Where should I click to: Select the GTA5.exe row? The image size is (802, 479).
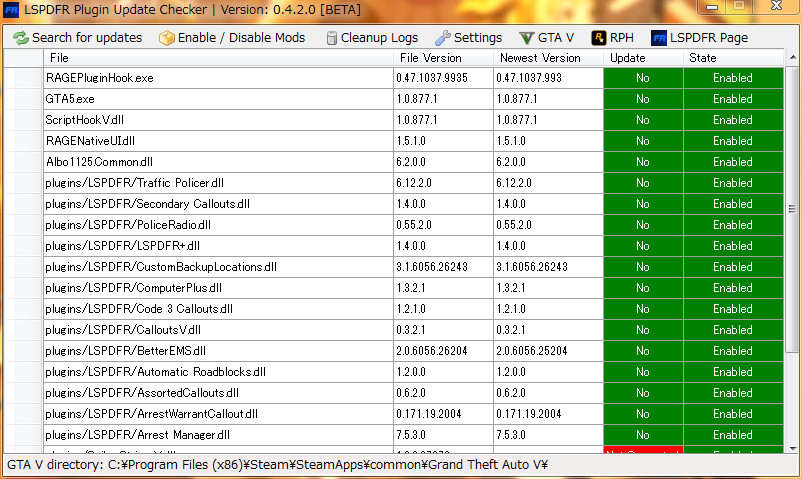coord(393,99)
